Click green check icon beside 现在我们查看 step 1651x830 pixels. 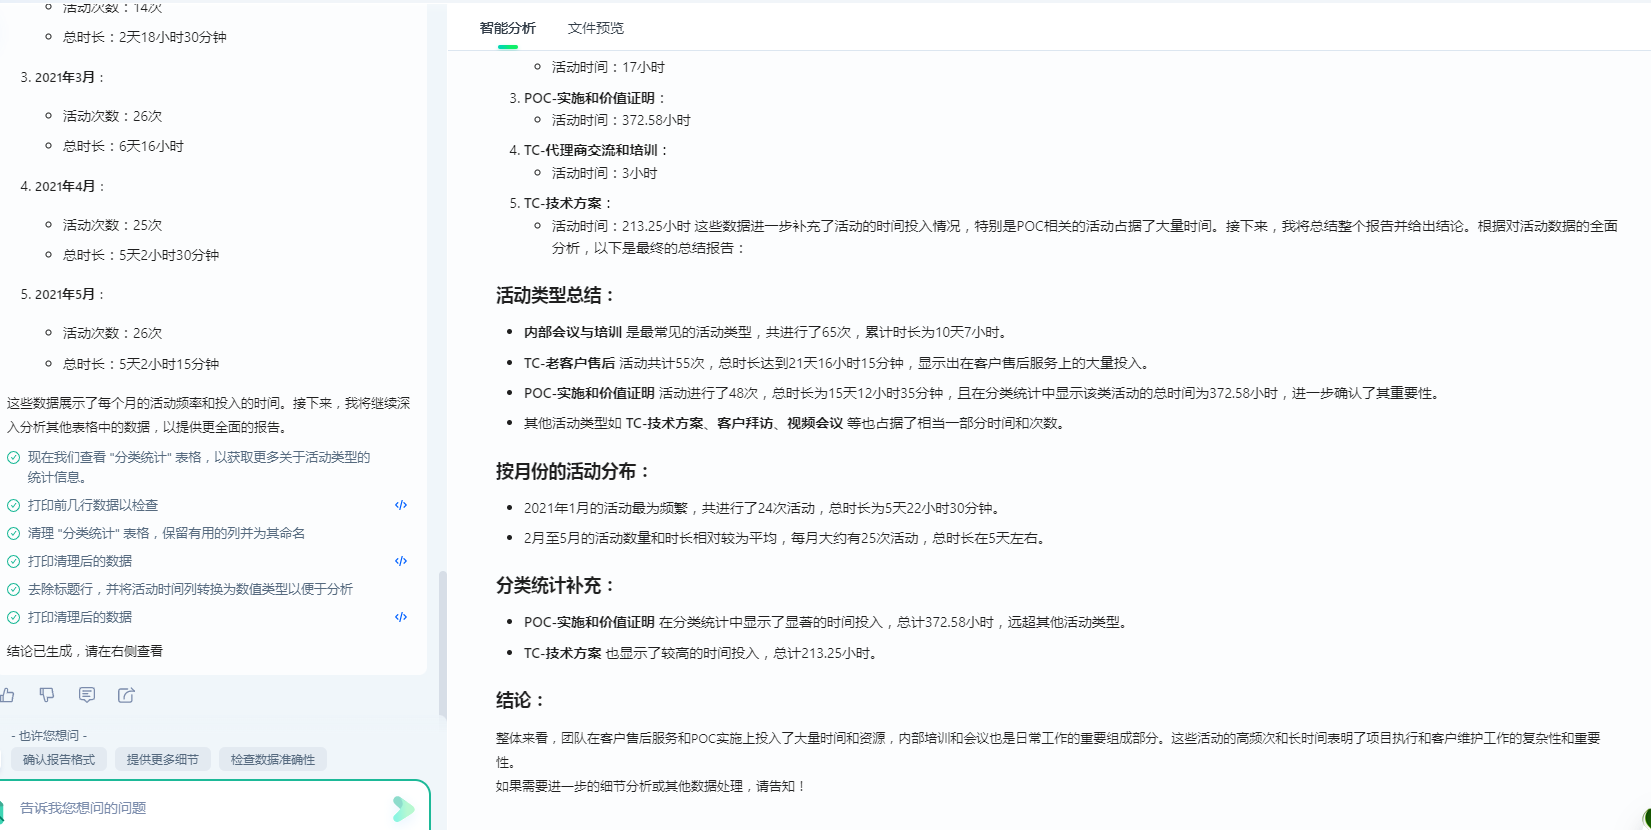tap(14, 457)
